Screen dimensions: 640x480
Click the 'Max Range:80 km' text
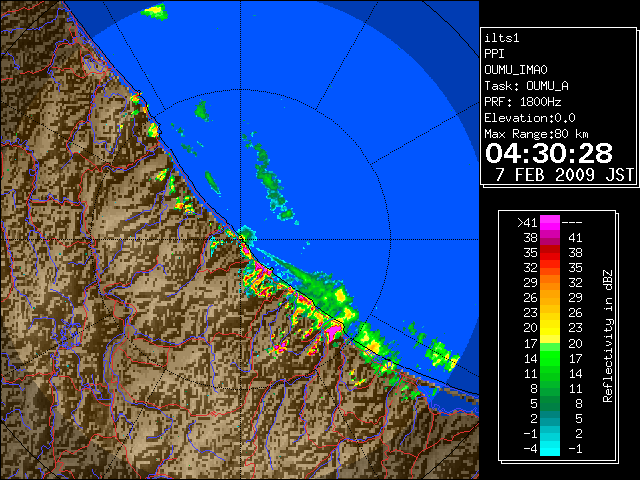(536, 134)
